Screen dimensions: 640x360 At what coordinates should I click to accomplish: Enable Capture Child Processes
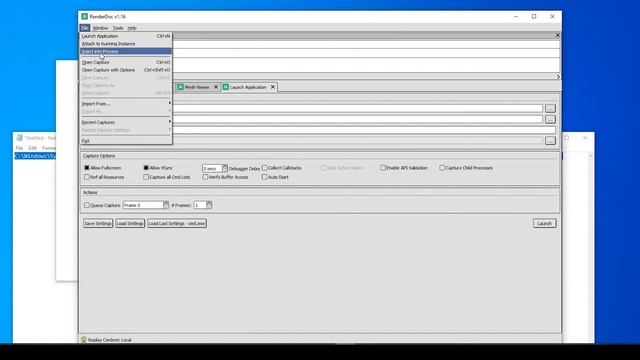(442, 168)
